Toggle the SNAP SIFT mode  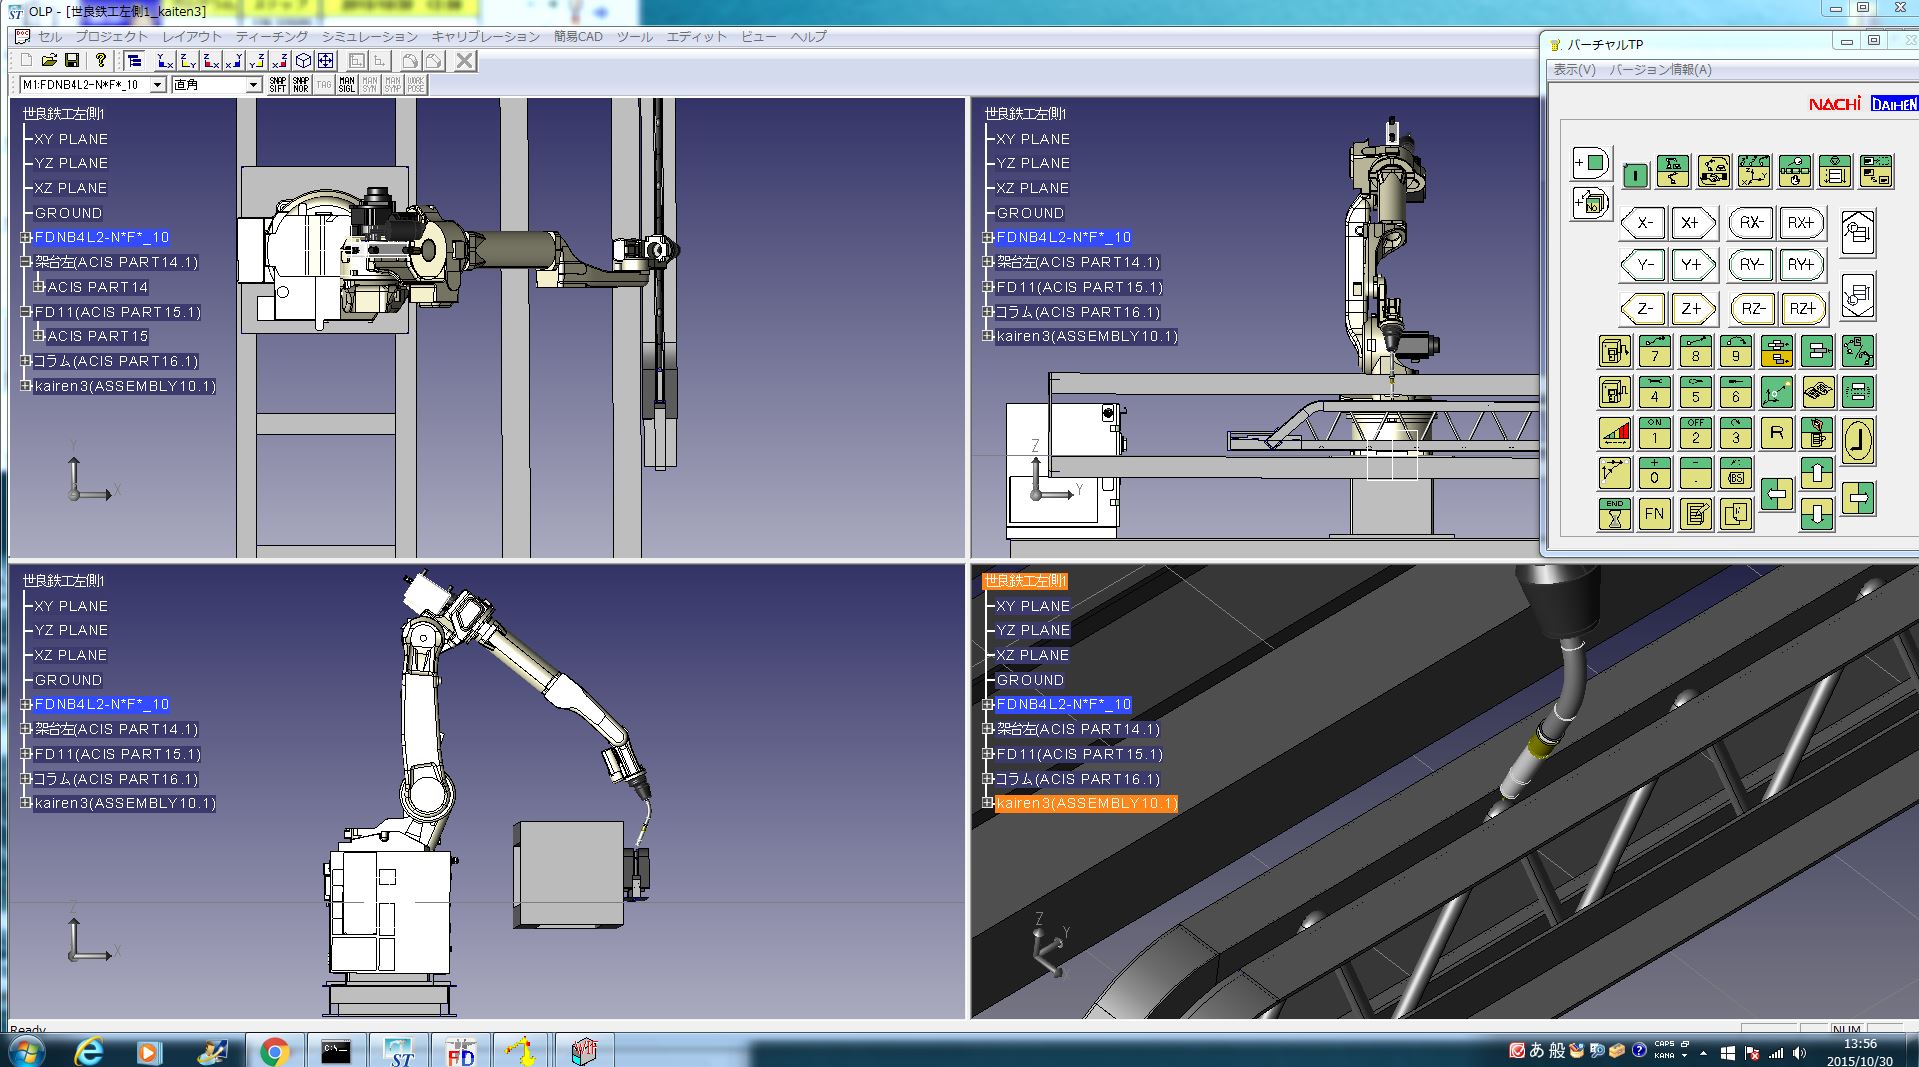pos(278,85)
